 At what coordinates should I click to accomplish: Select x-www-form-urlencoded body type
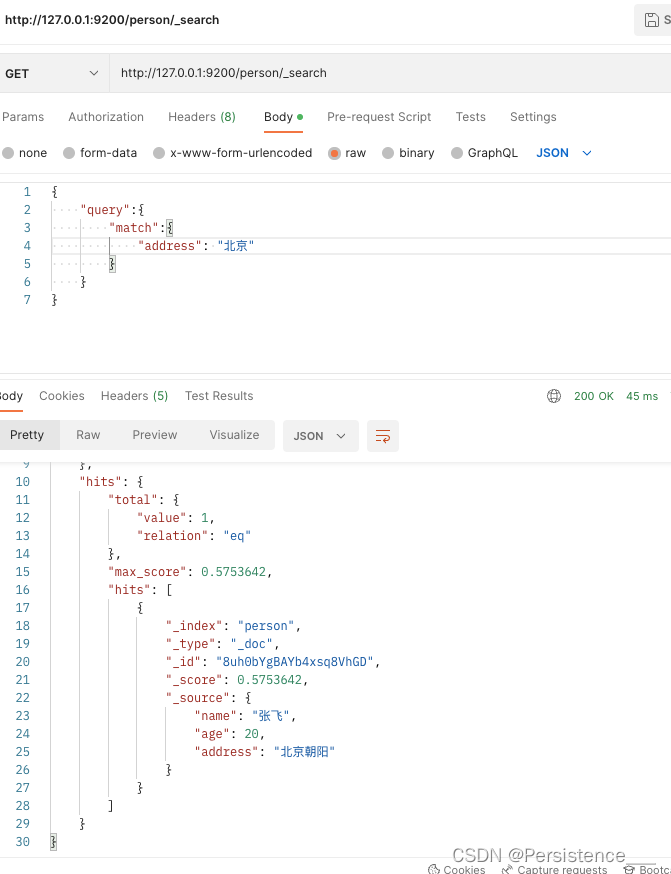(x=233, y=153)
